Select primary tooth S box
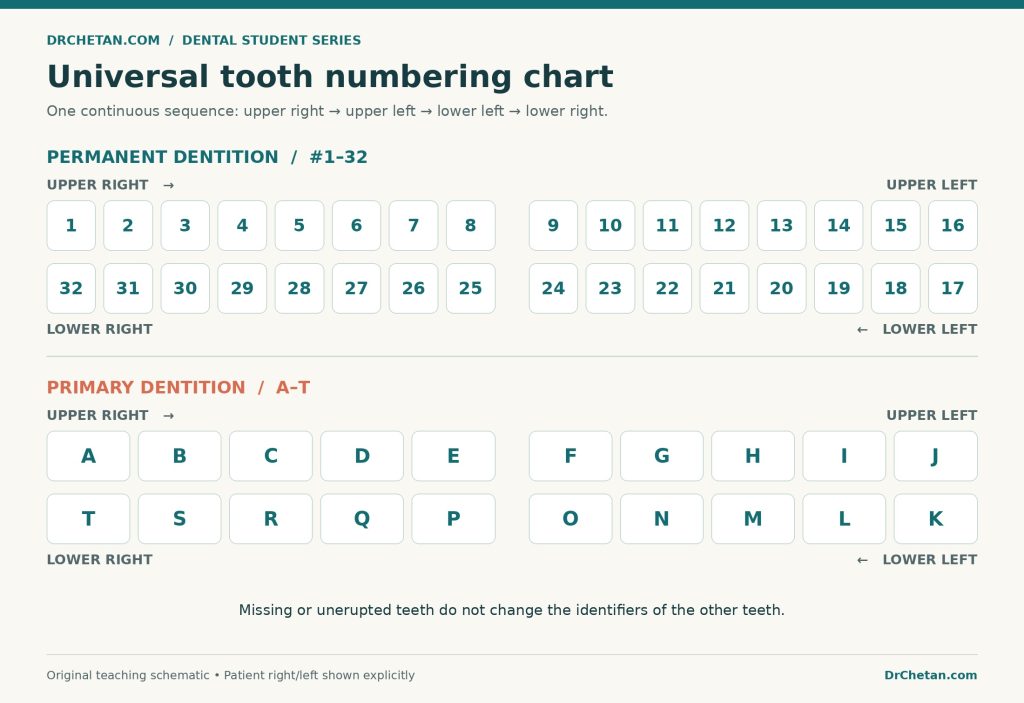1024x703 pixels. tap(180, 519)
